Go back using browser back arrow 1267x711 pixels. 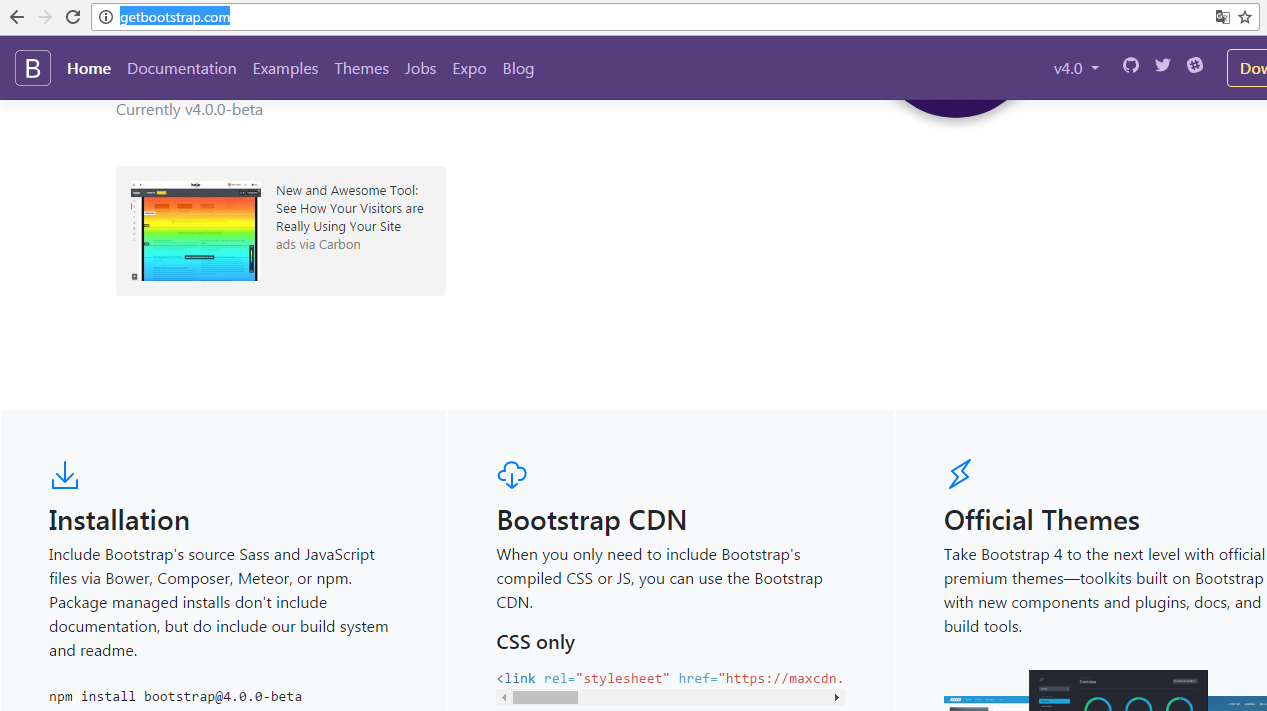point(17,17)
